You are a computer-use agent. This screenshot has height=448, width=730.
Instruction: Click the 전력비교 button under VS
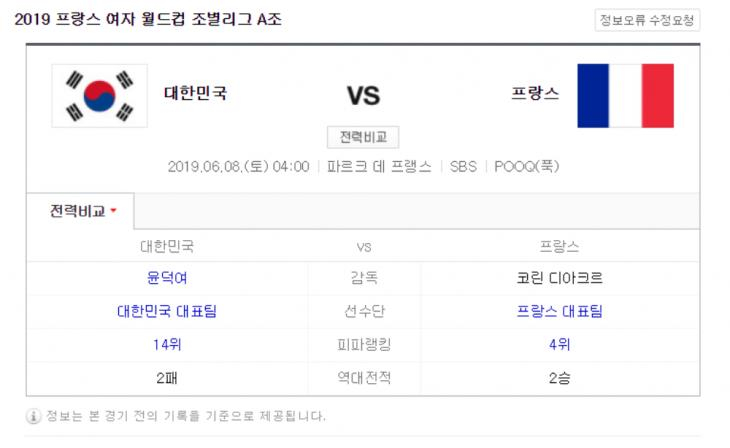click(363, 137)
